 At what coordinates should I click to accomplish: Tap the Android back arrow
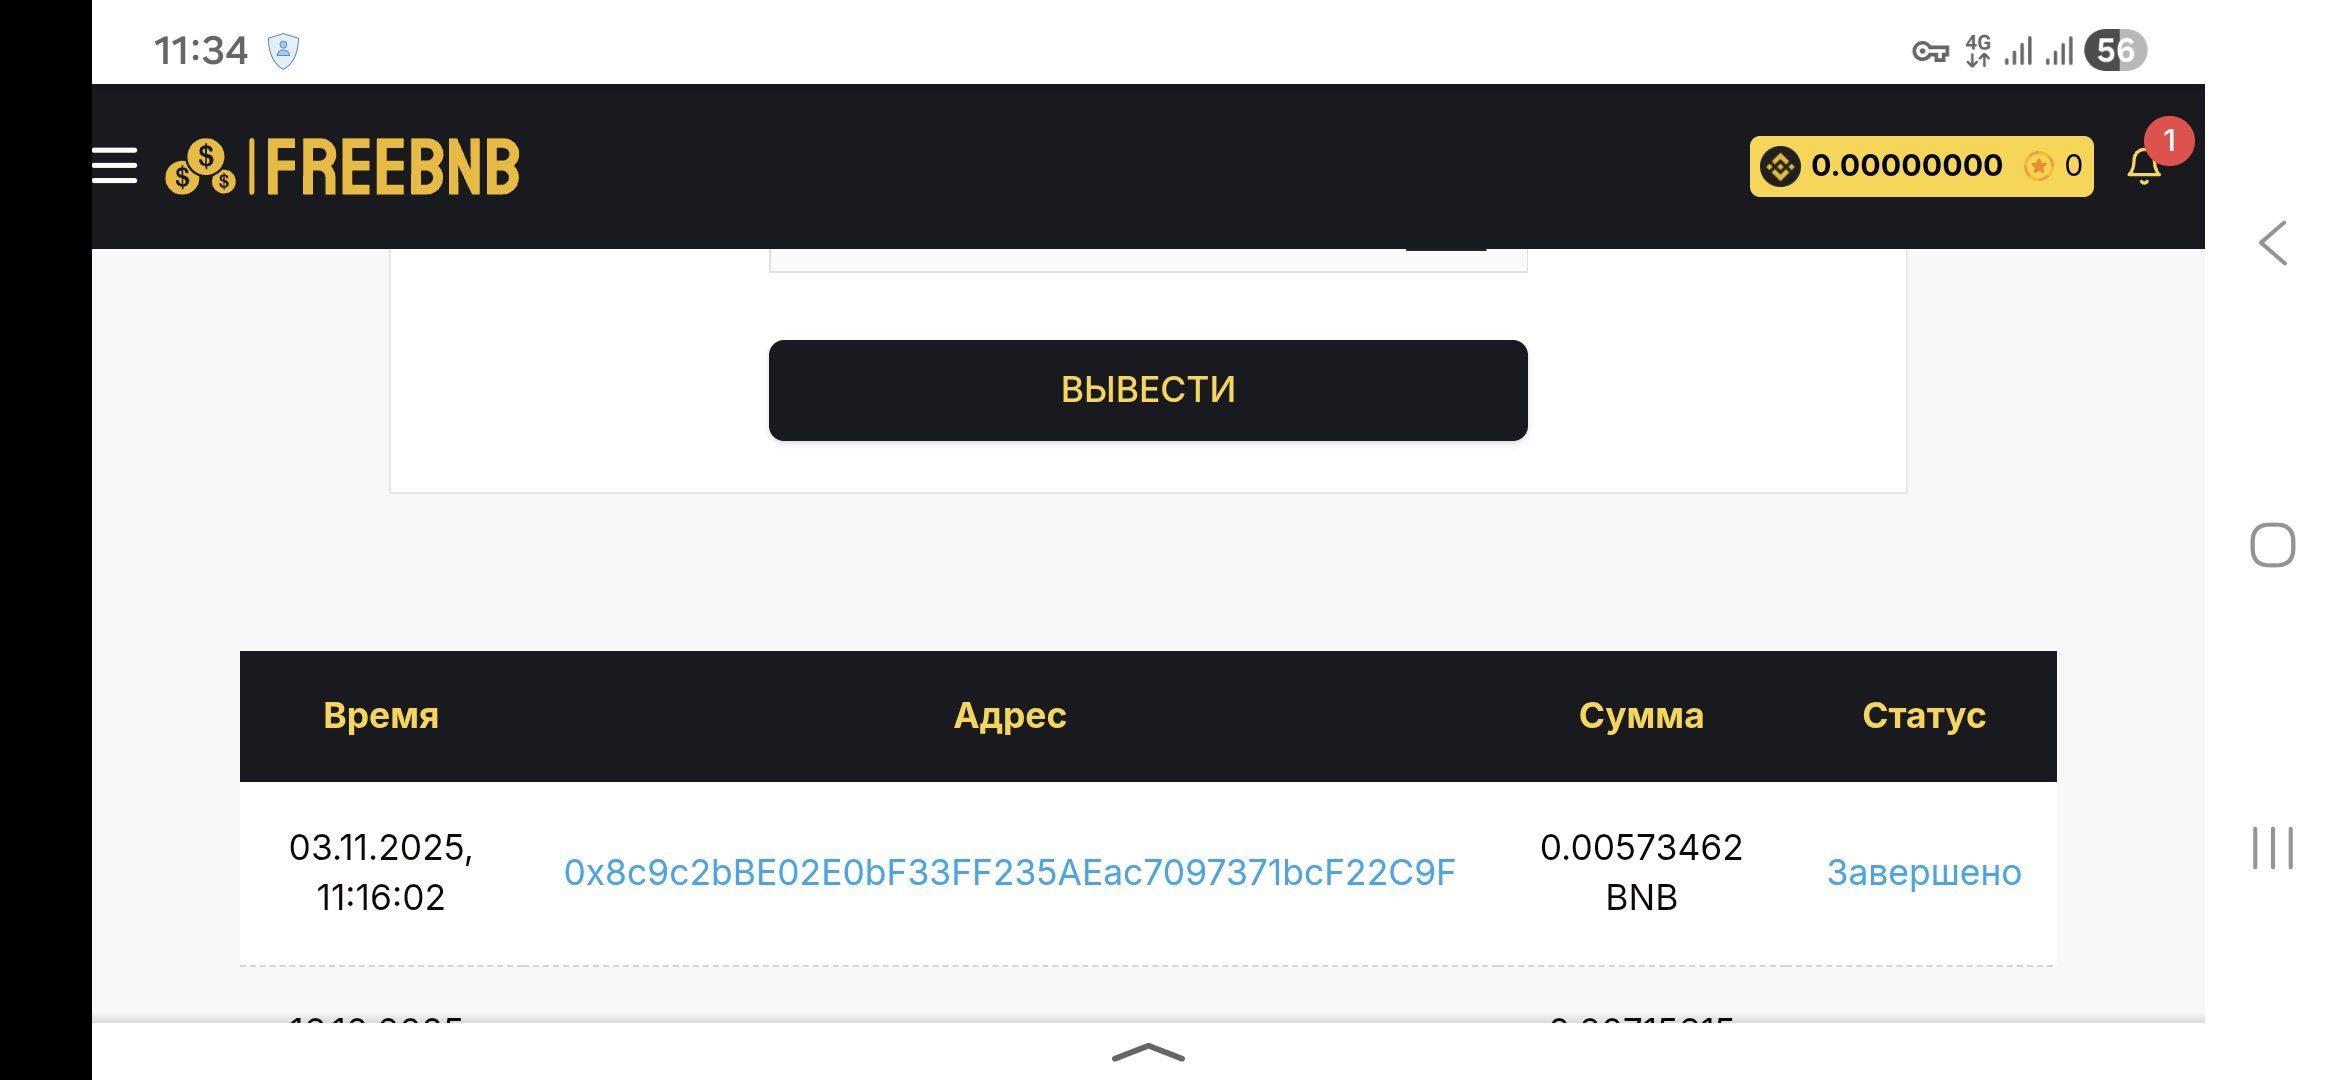click(2273, 243)
